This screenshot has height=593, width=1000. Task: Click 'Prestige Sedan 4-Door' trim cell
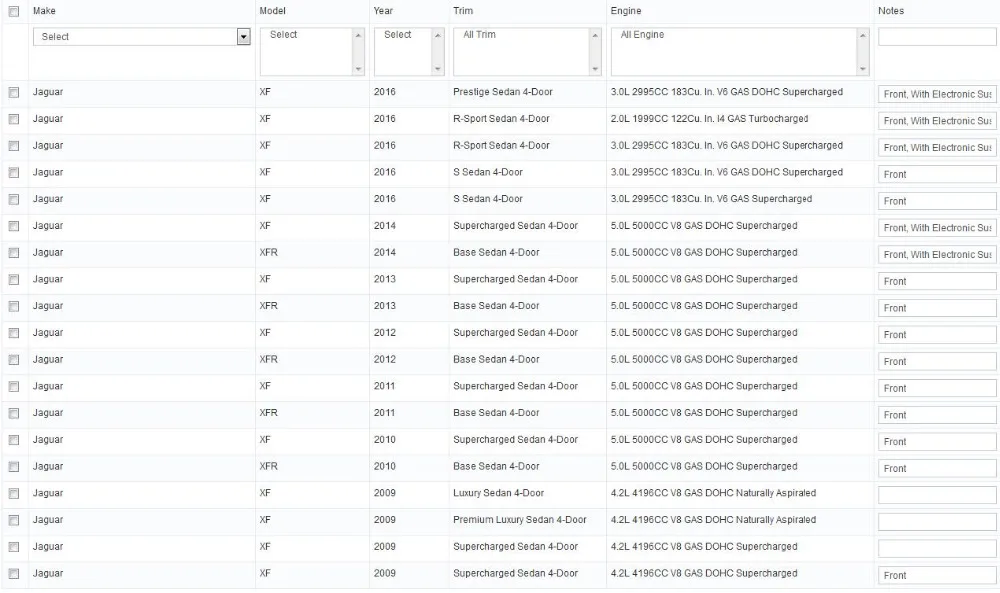[503, 92]
